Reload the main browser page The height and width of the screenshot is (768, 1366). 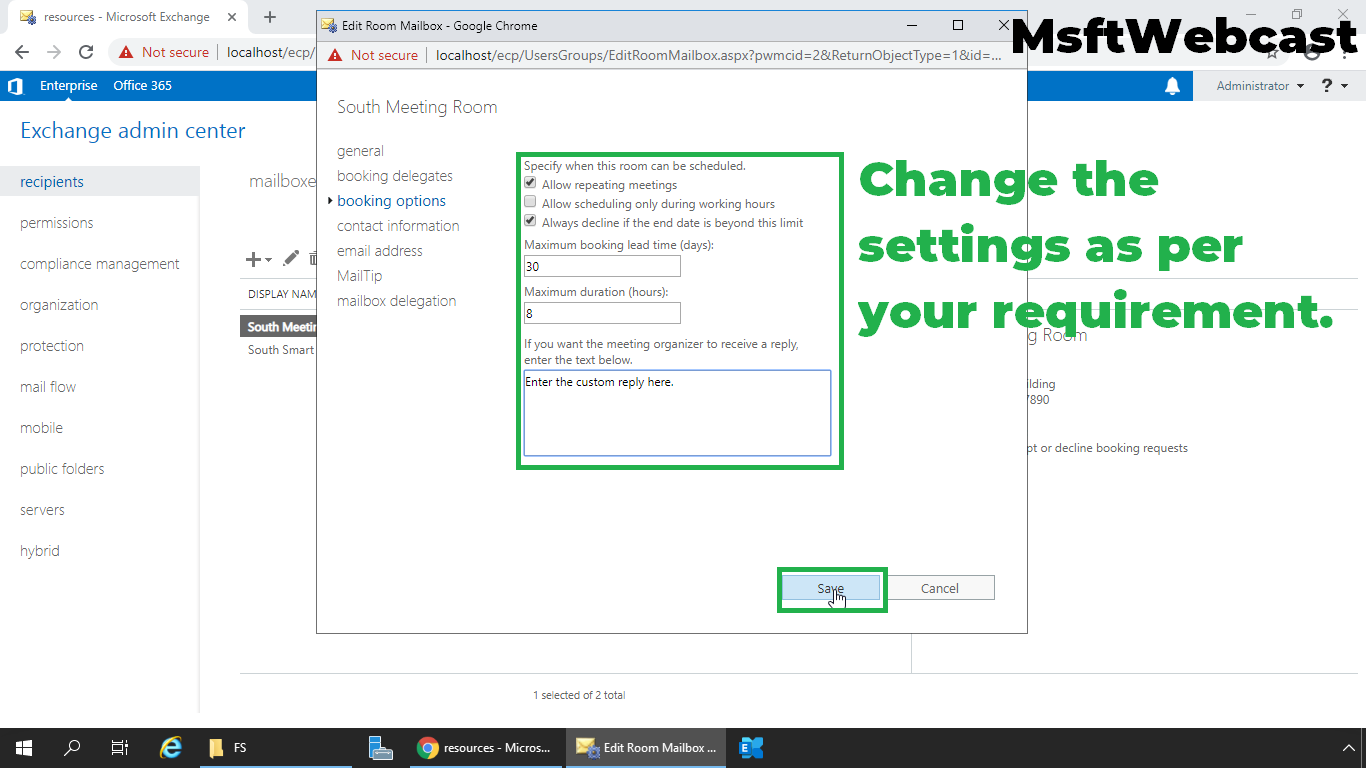click(86, 53)
